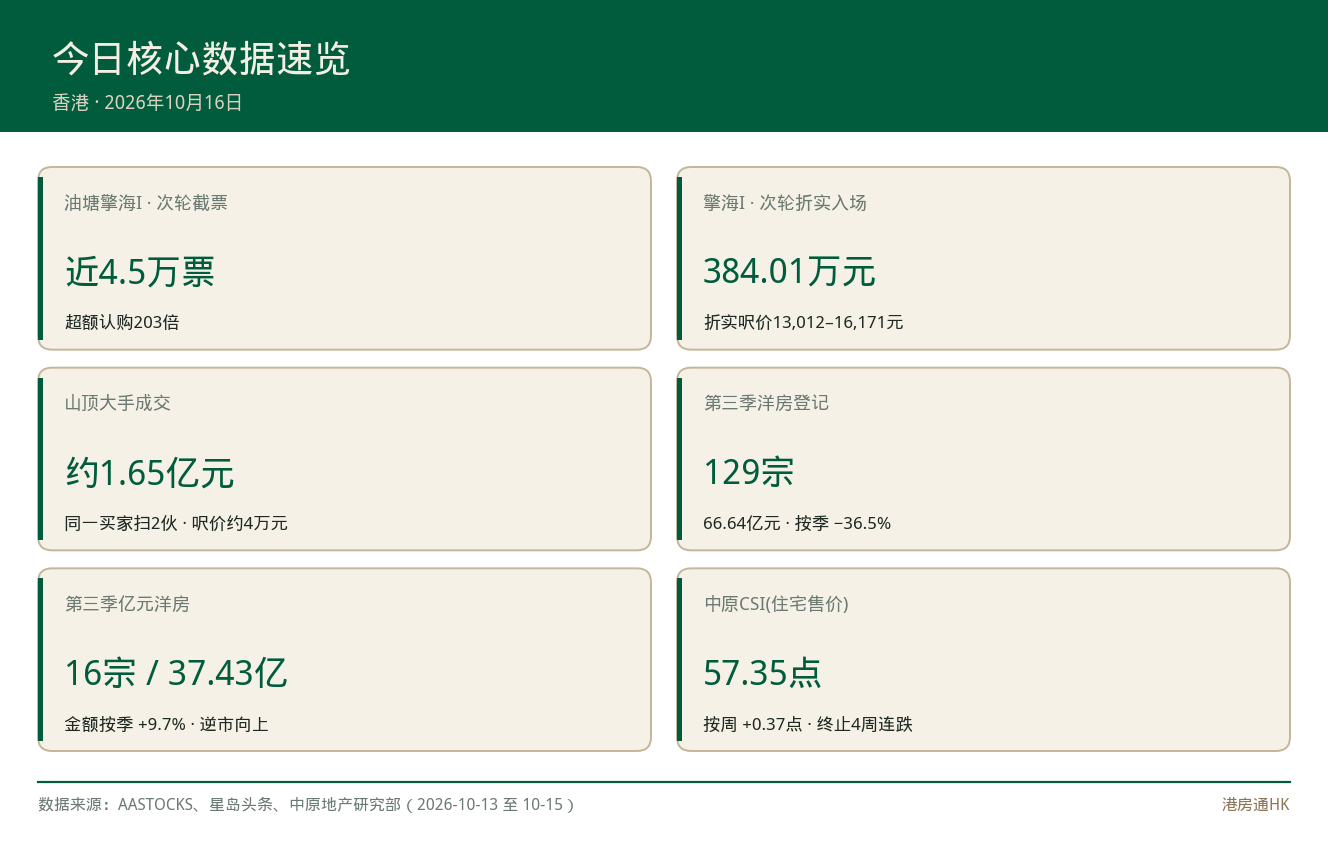1328x852 pixels.
Task: Click the value 近4.5万票
Action: (140, 271)
